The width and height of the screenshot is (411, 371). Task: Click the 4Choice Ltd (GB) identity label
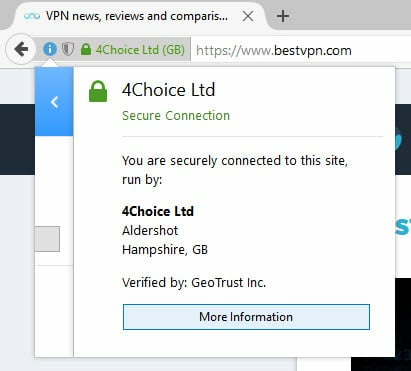140,50
